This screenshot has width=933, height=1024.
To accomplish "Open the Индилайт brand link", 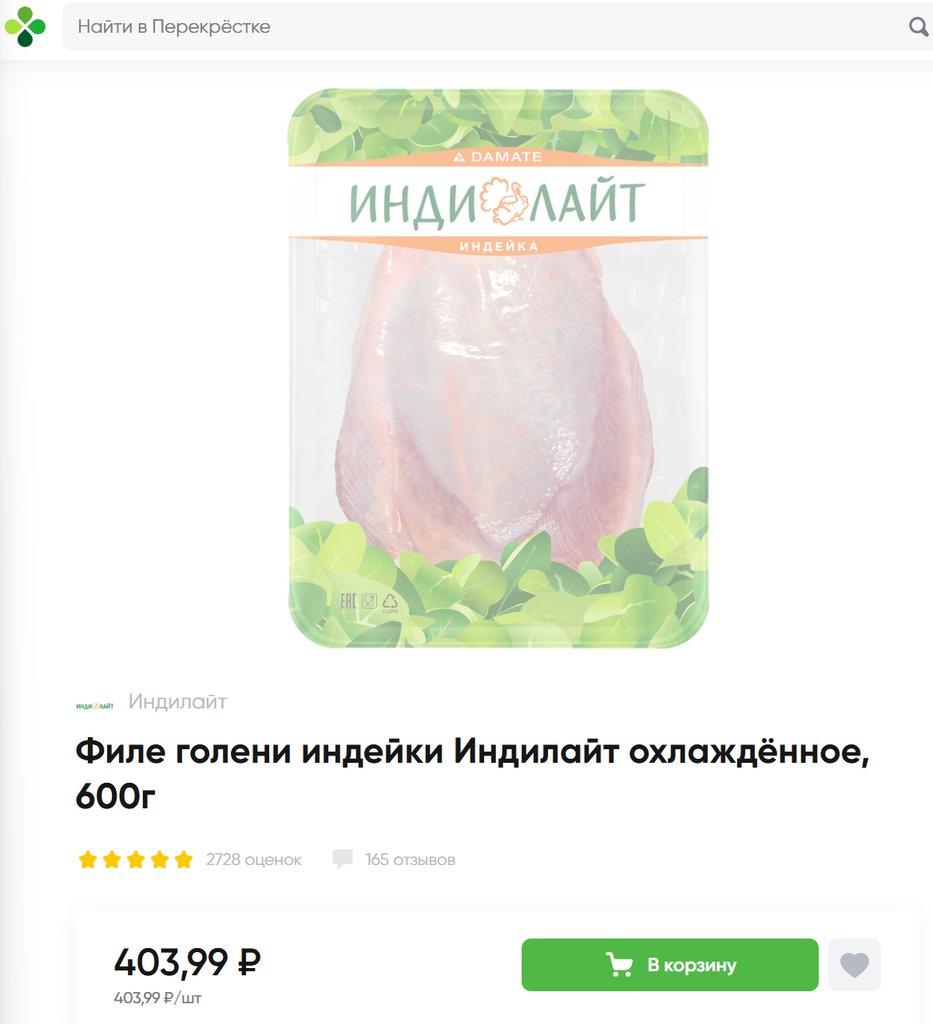I will pyautogui.click(x=178, y=701).
